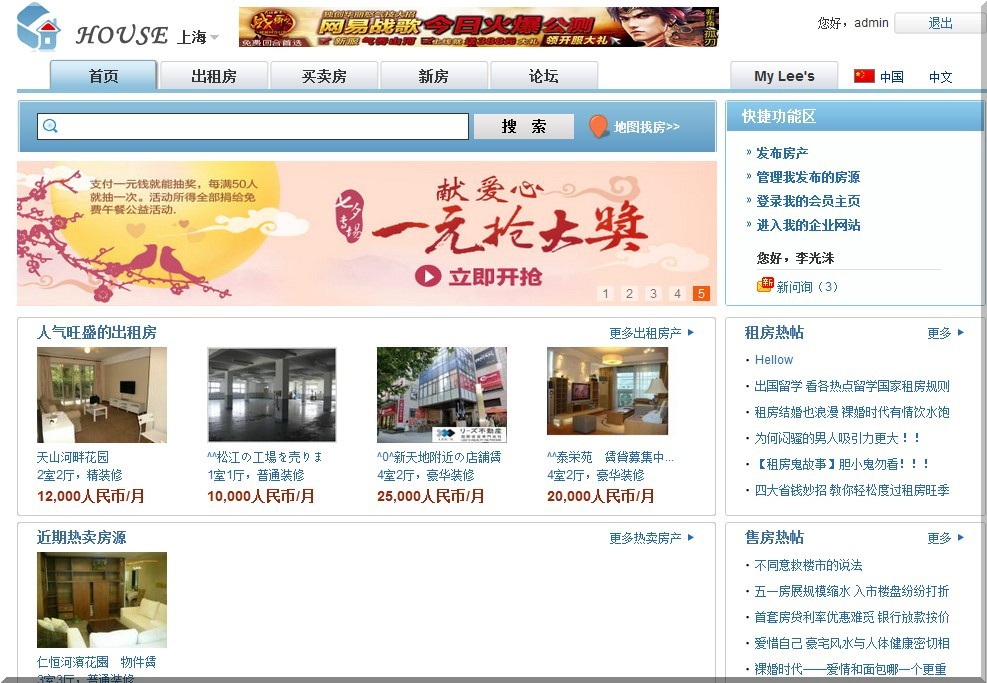
Task: Click the new inquiries 新 badge icon
Action: pos(765,286)
